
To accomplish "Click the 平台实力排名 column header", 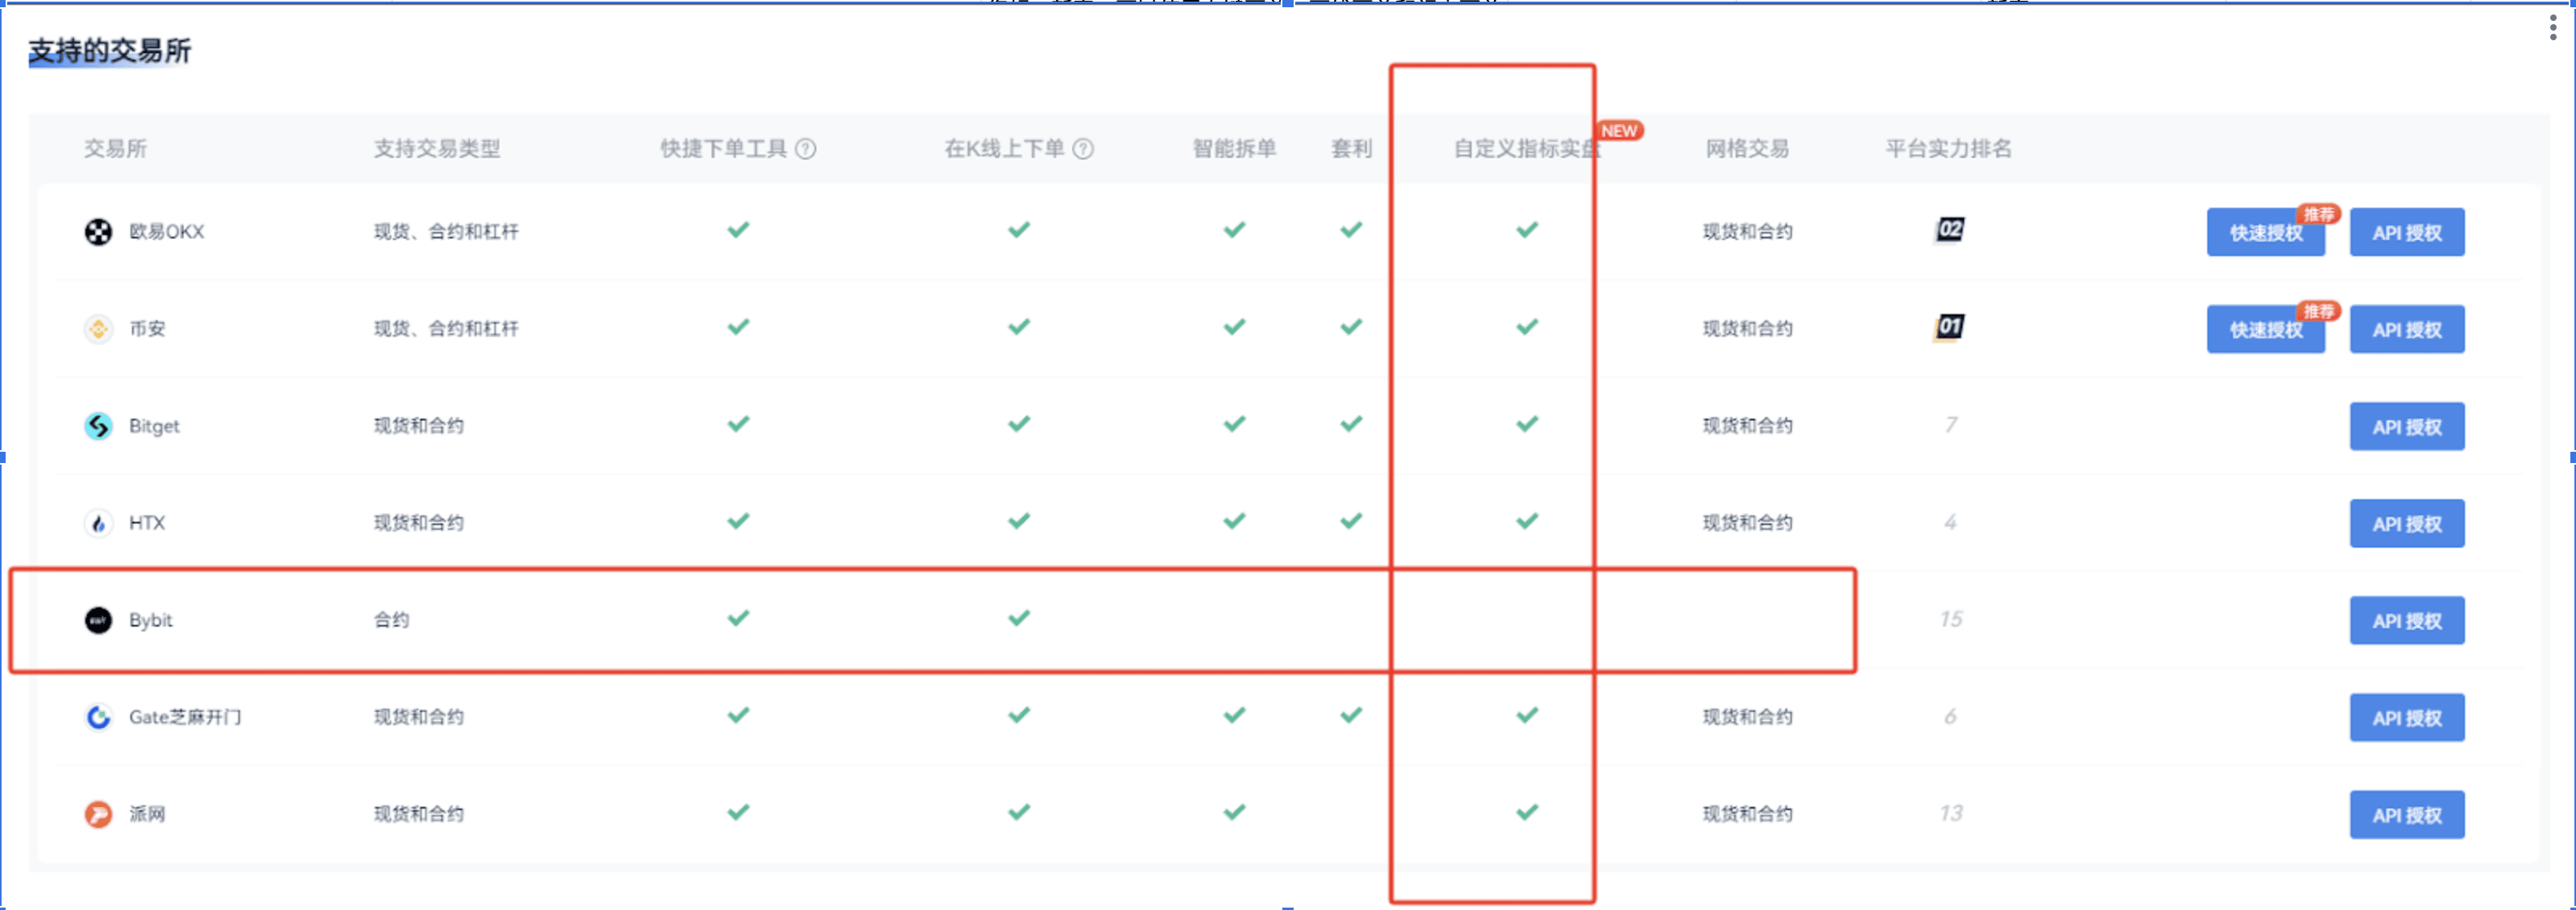I will (1948, 149).
